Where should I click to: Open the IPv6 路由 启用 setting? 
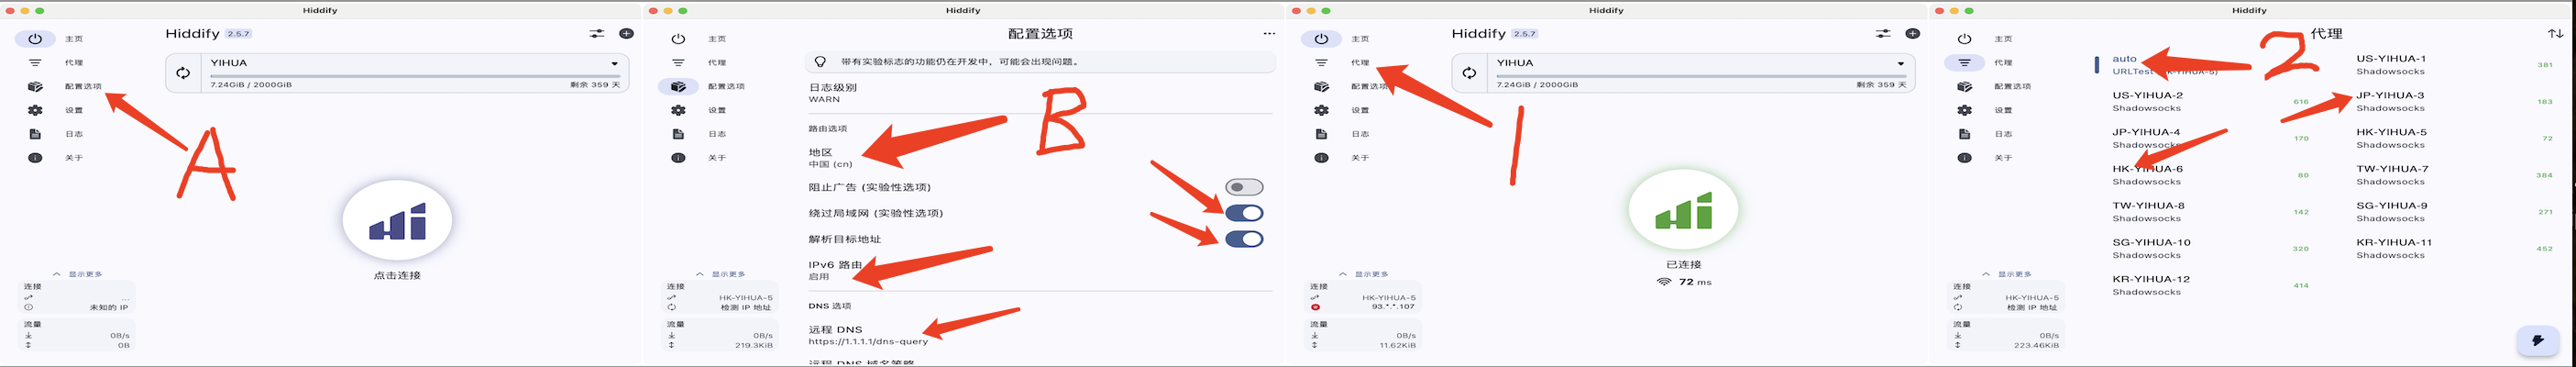[1040, 270]
